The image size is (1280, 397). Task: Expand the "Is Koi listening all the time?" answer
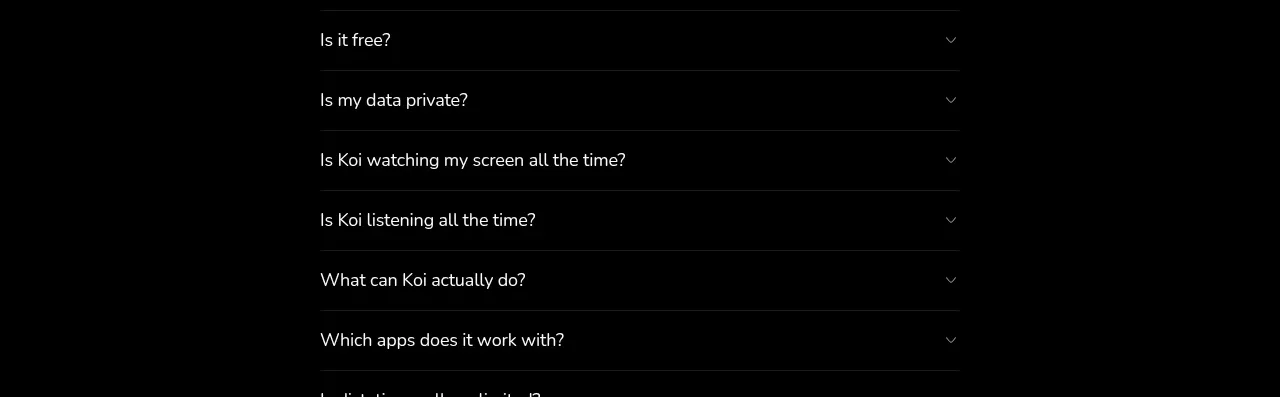point(428,220)
